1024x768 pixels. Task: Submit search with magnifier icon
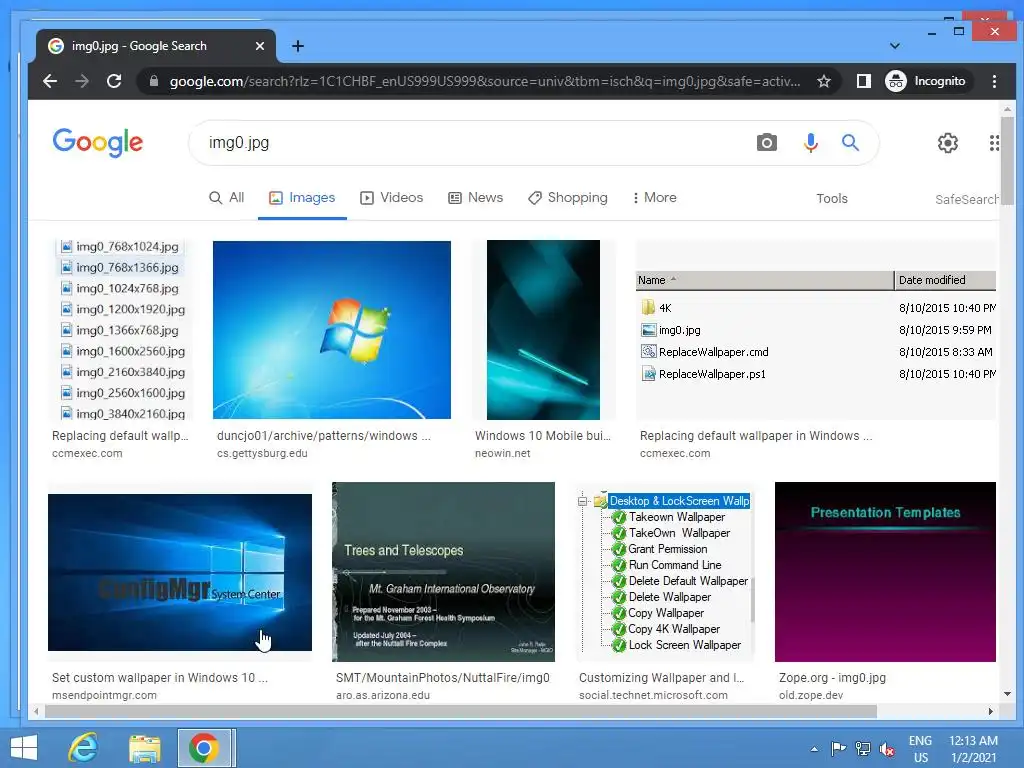tap(850, 142)
